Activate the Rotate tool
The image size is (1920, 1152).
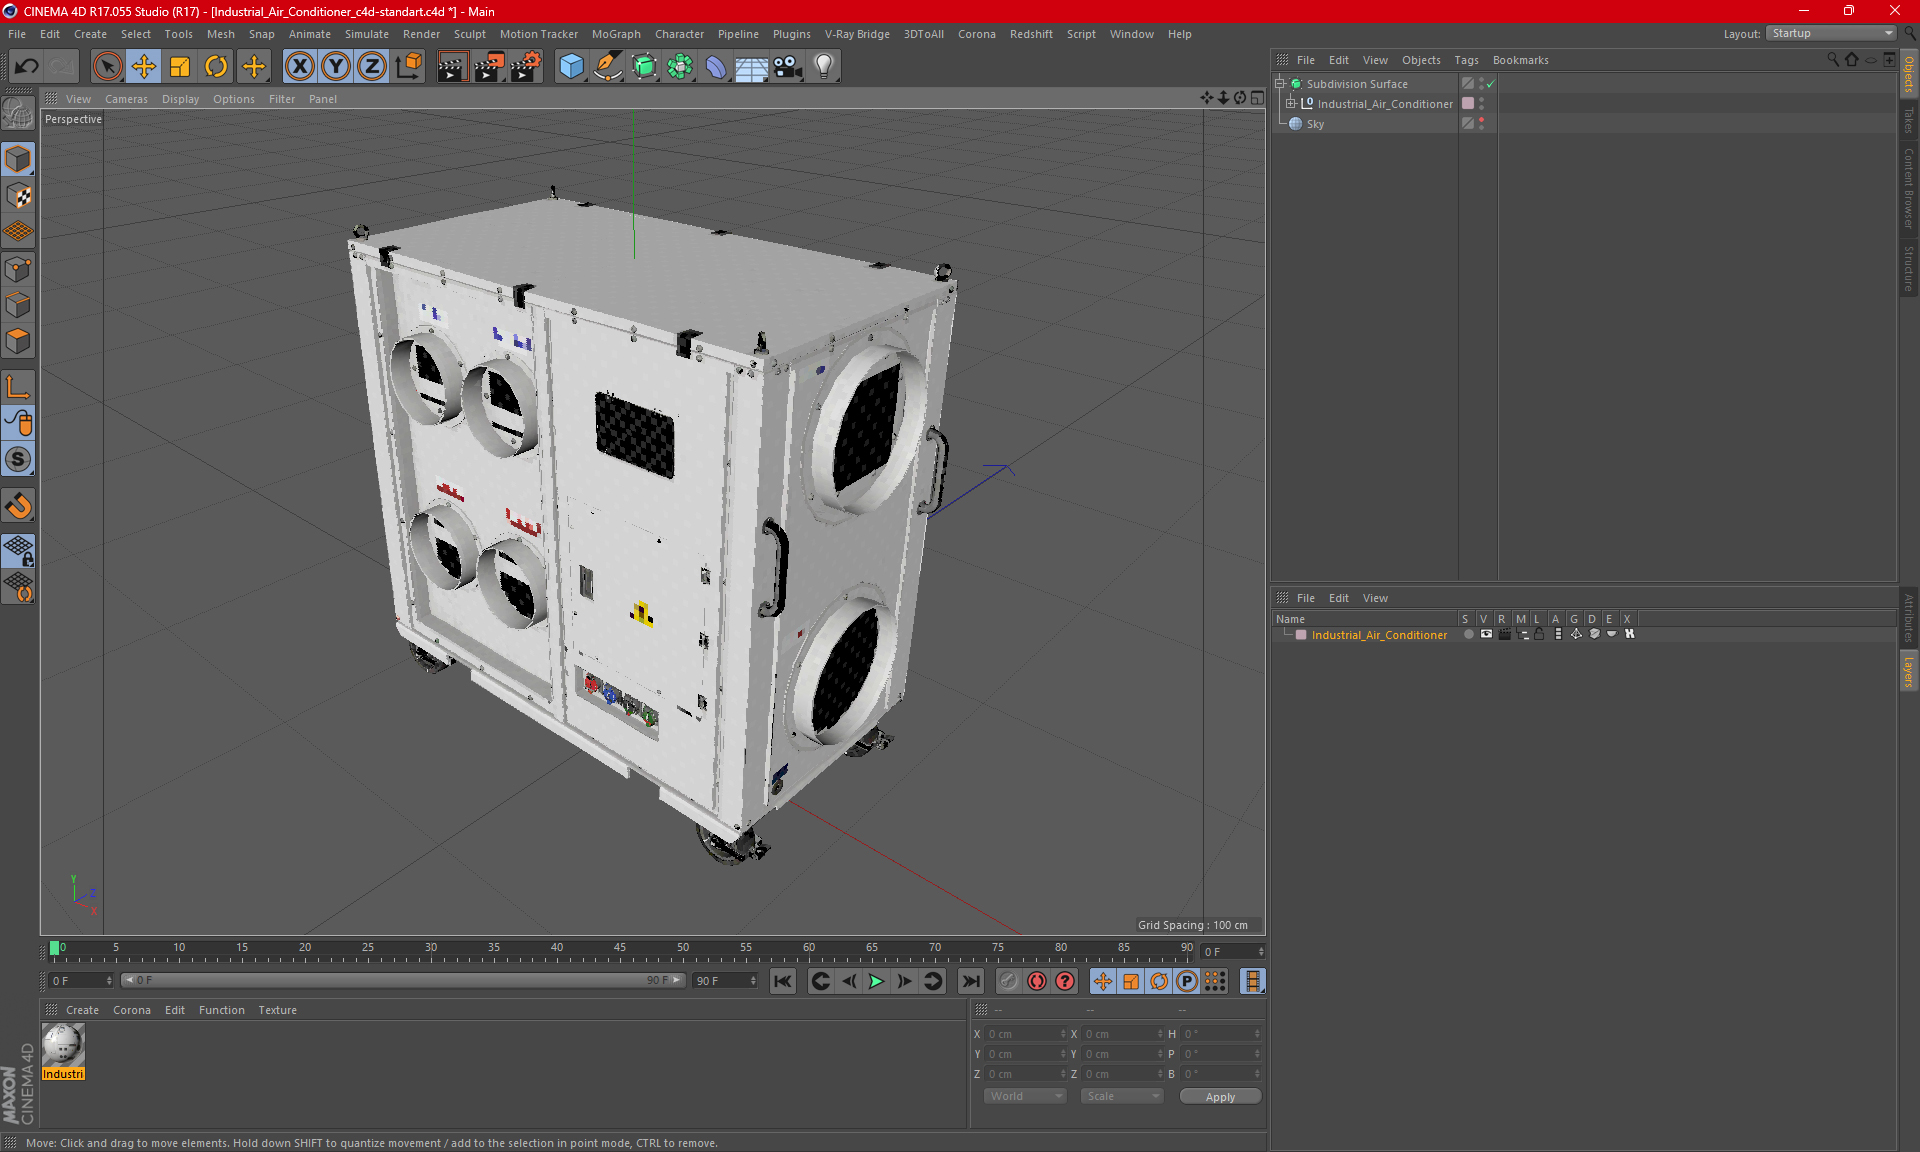[x=216, y=67]
